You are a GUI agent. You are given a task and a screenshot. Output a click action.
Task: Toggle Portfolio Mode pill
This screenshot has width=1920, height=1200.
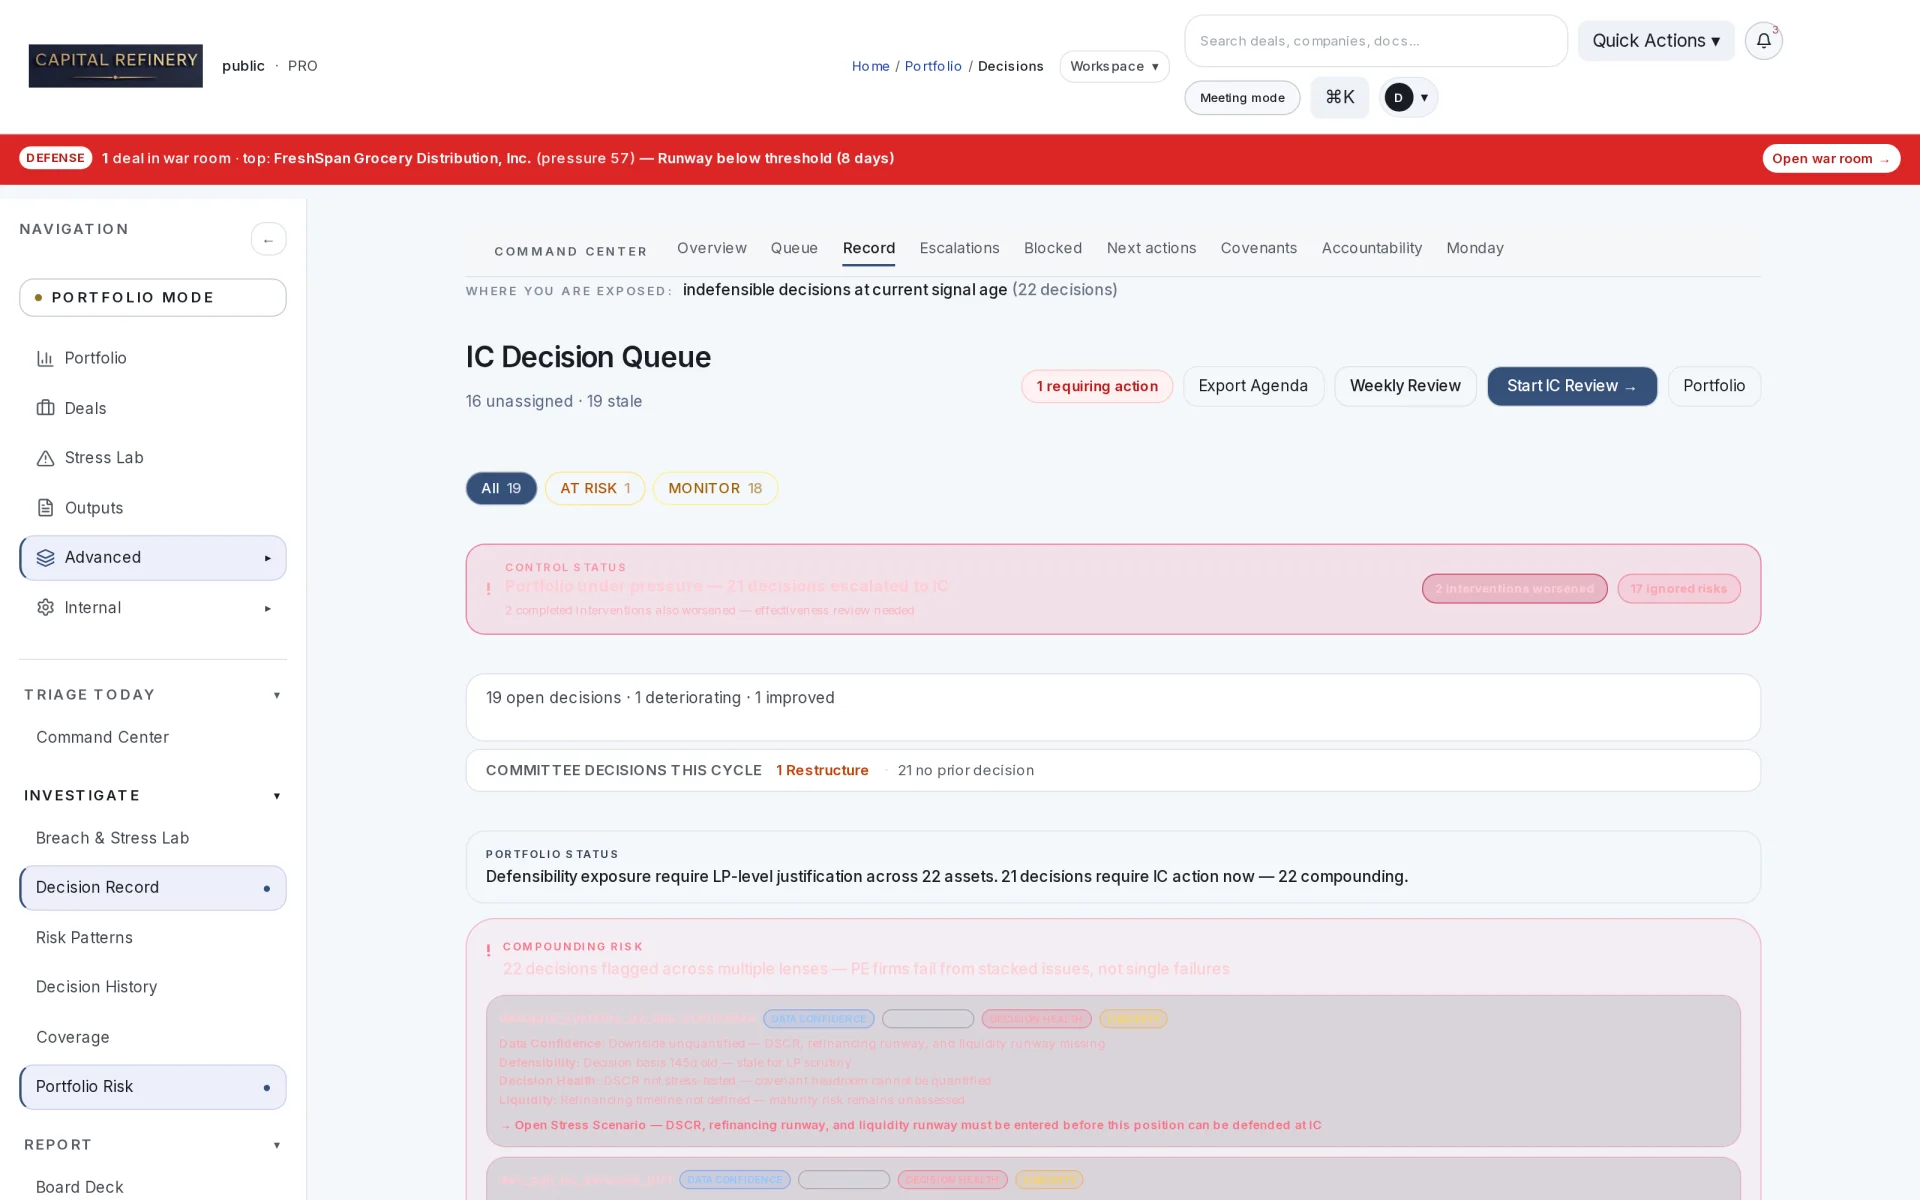[x=153, y=298]
